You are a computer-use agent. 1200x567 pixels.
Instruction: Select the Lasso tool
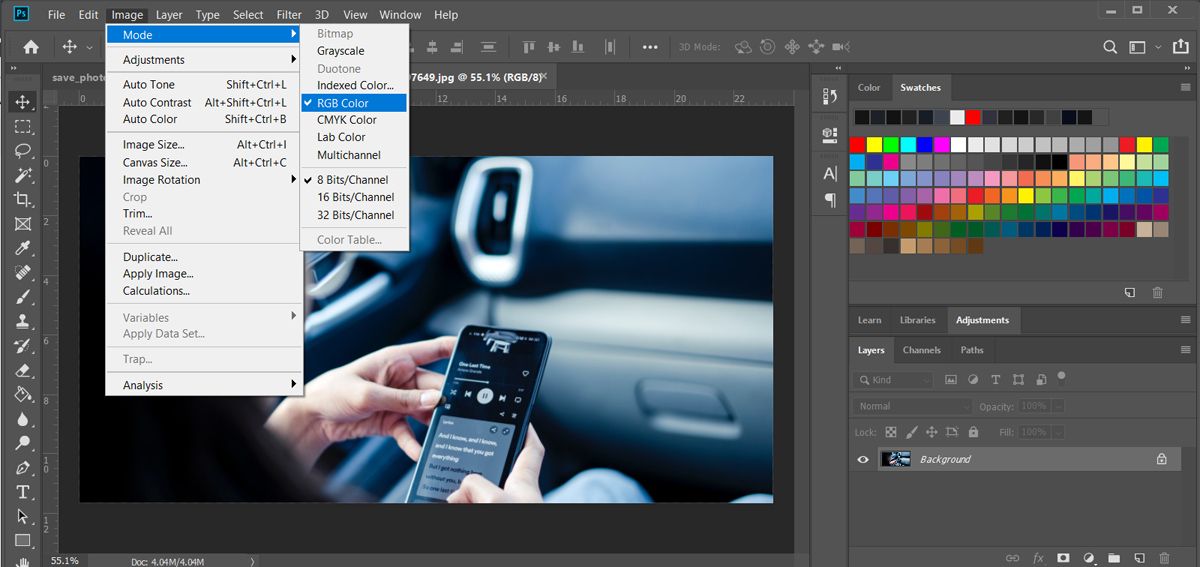coord(22,151)
